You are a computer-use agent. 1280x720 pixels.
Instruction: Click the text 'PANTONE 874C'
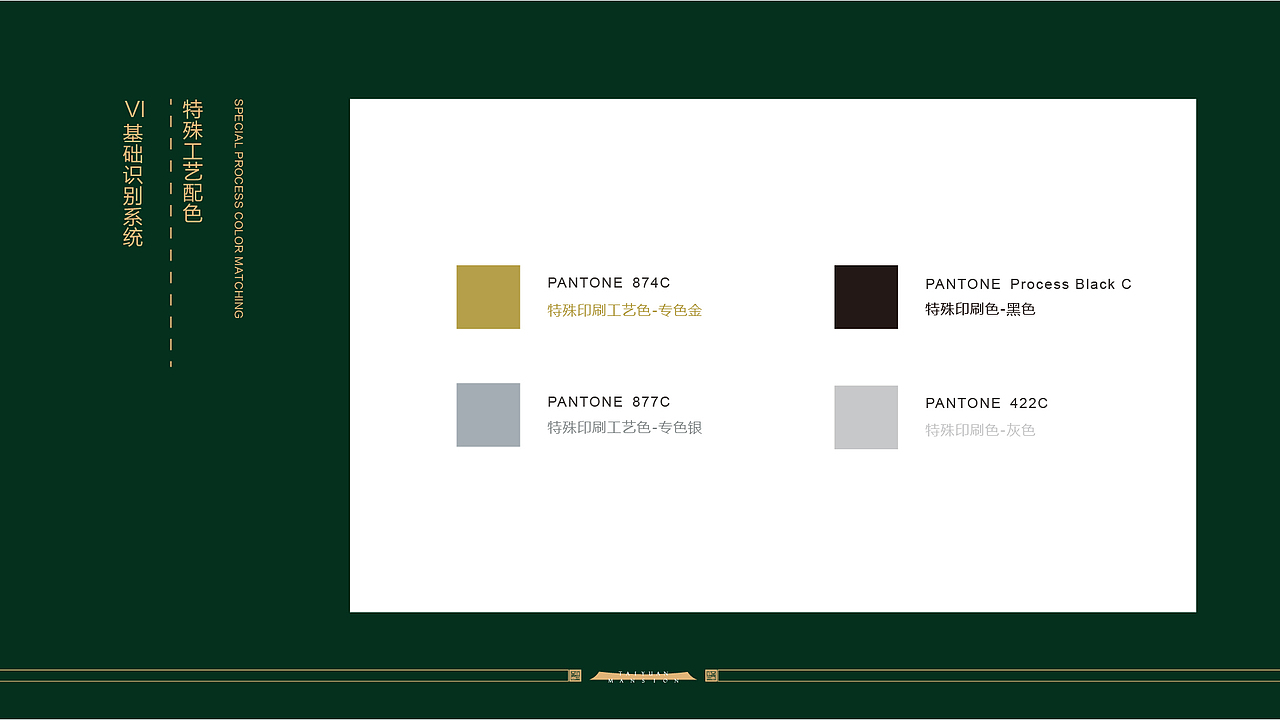(609, 283)
